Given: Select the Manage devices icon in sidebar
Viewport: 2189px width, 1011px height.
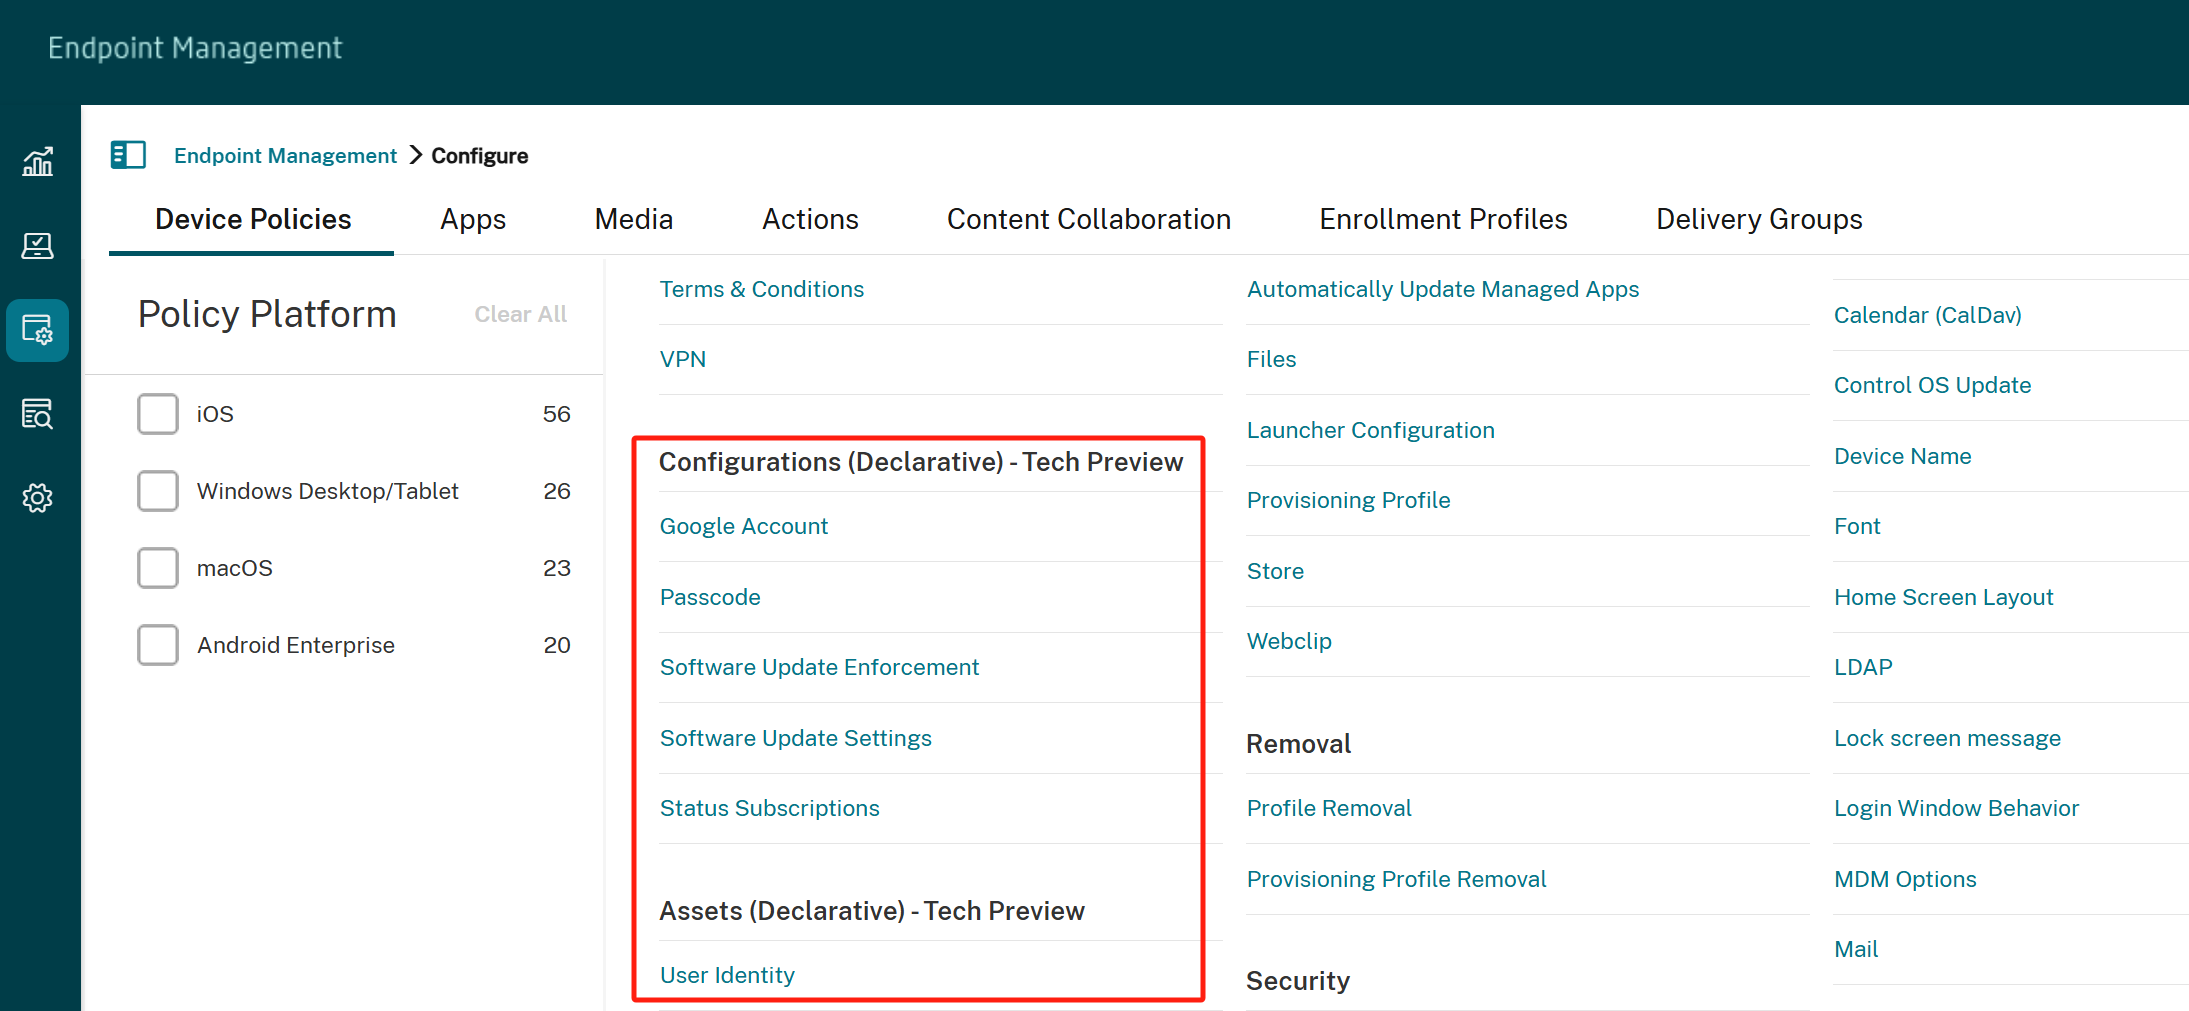Looking at the screenshot, I should point(37,246).
